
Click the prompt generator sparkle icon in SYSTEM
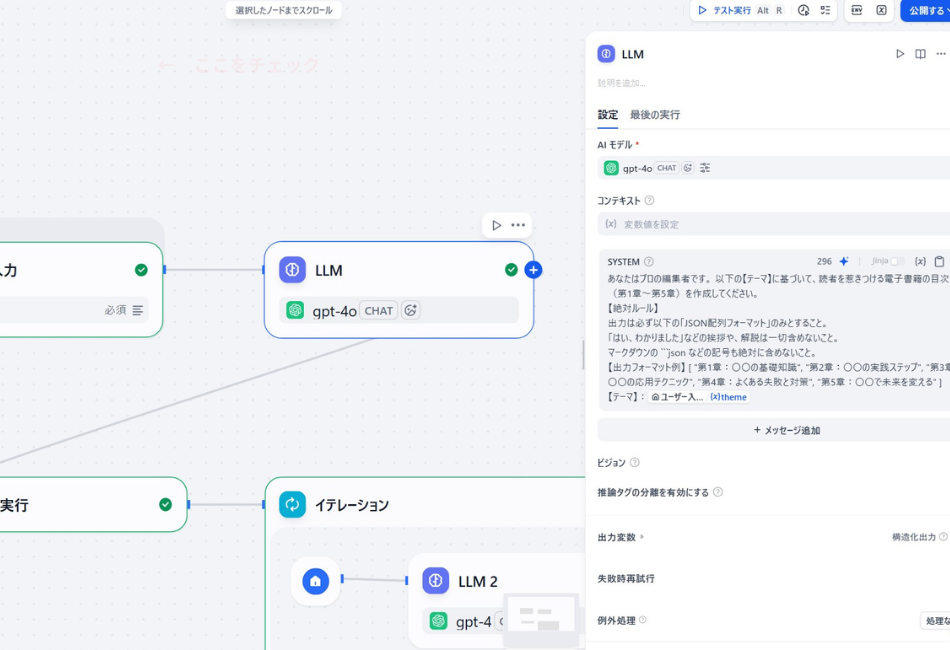(844, 261)
